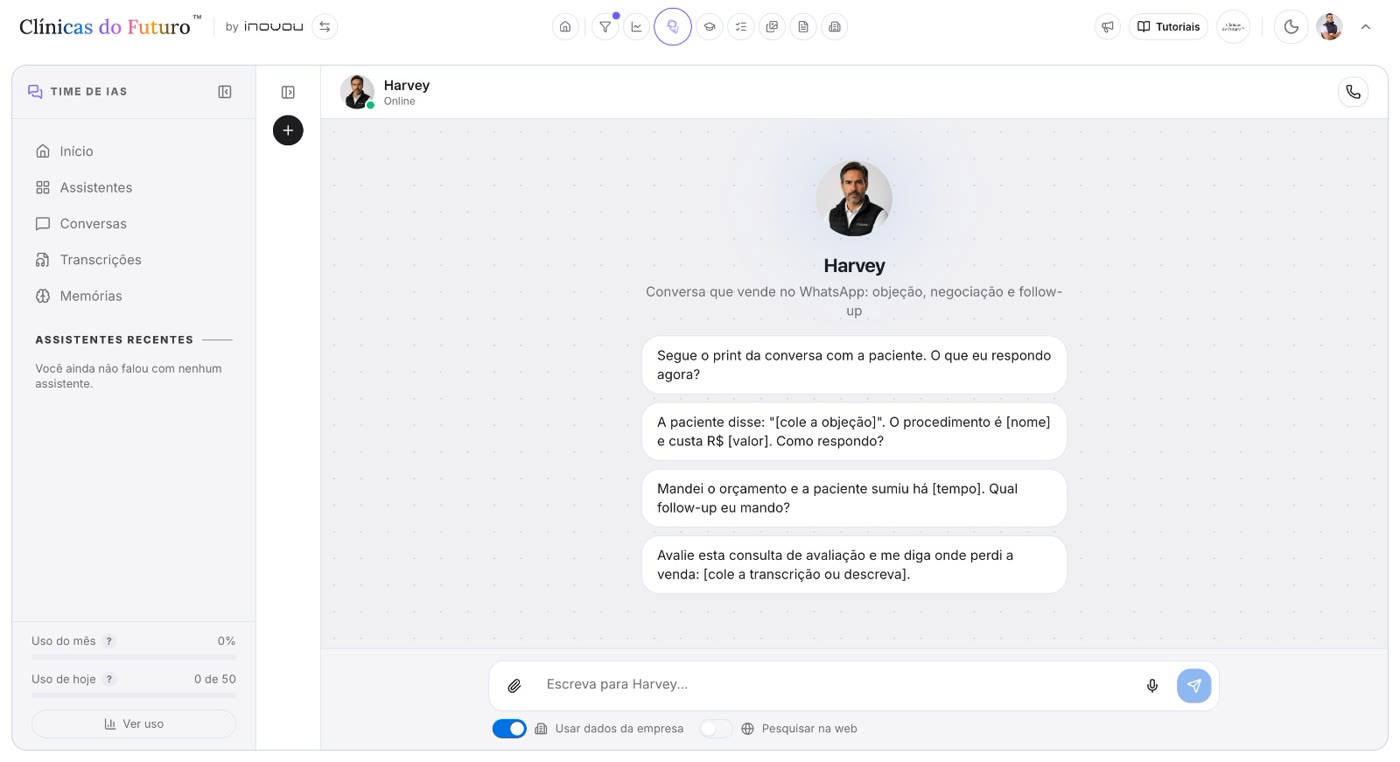Click Harvey's large profile photo in chat
Screen dimensions: 1400x762
(854, 198)
